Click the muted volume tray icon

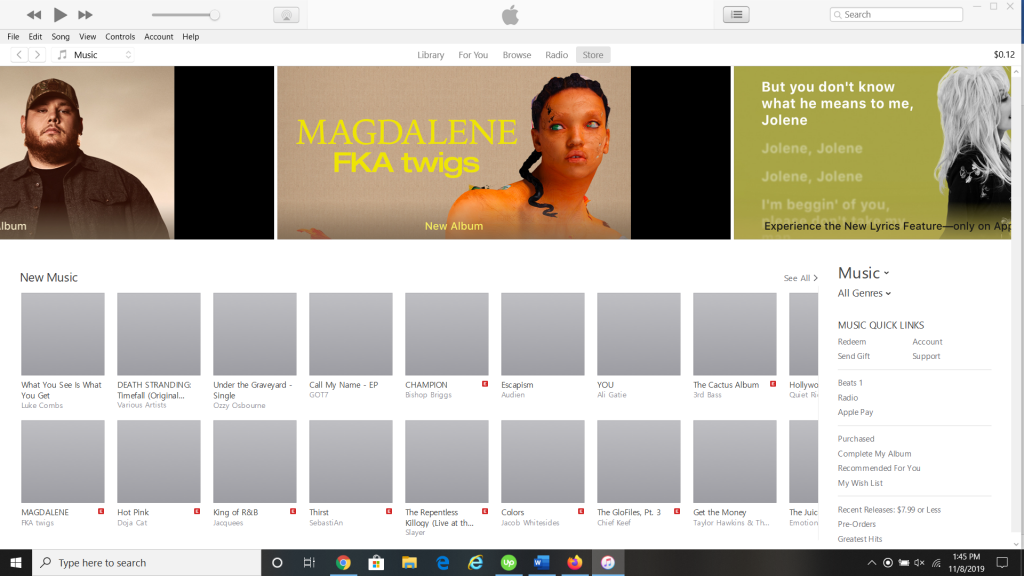[x=920, y=562]
